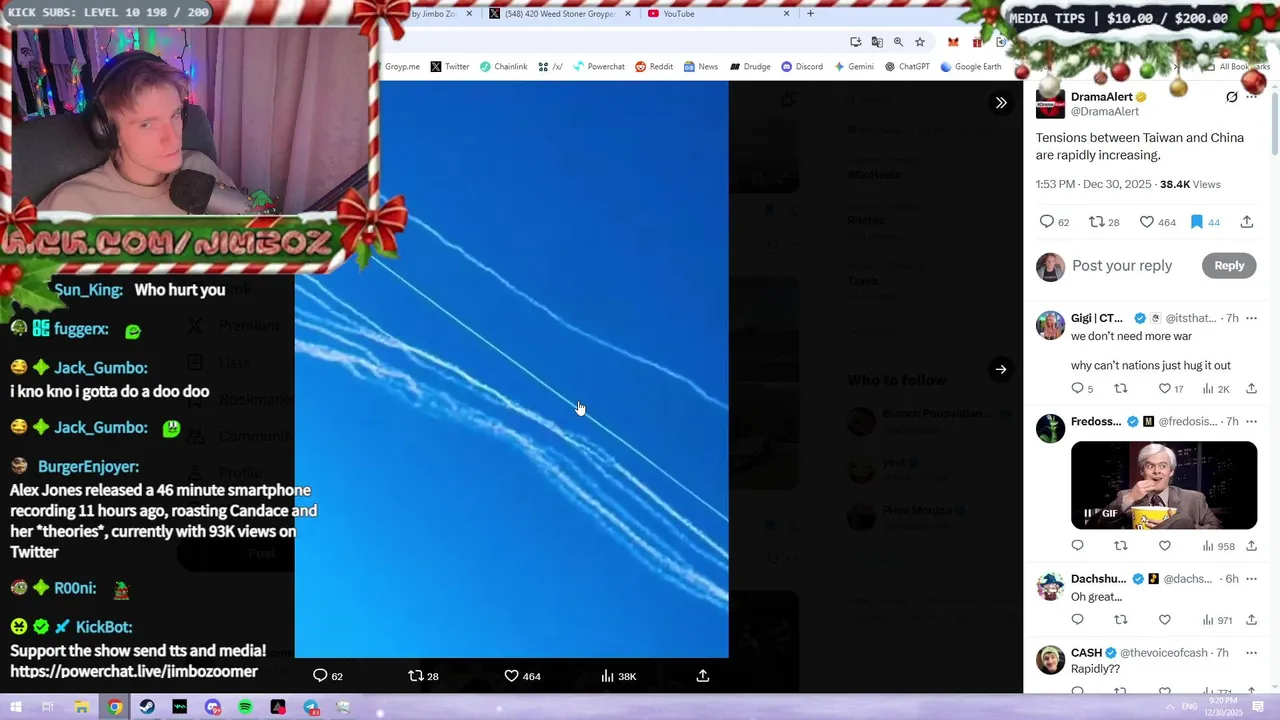
Task: View 38K analytics below the video
Action: point(618,676)
